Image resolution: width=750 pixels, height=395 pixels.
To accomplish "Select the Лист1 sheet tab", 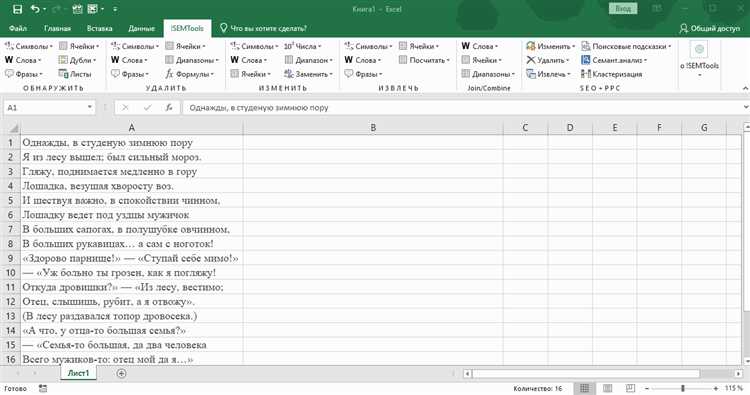I will click(x=78, y=373).
